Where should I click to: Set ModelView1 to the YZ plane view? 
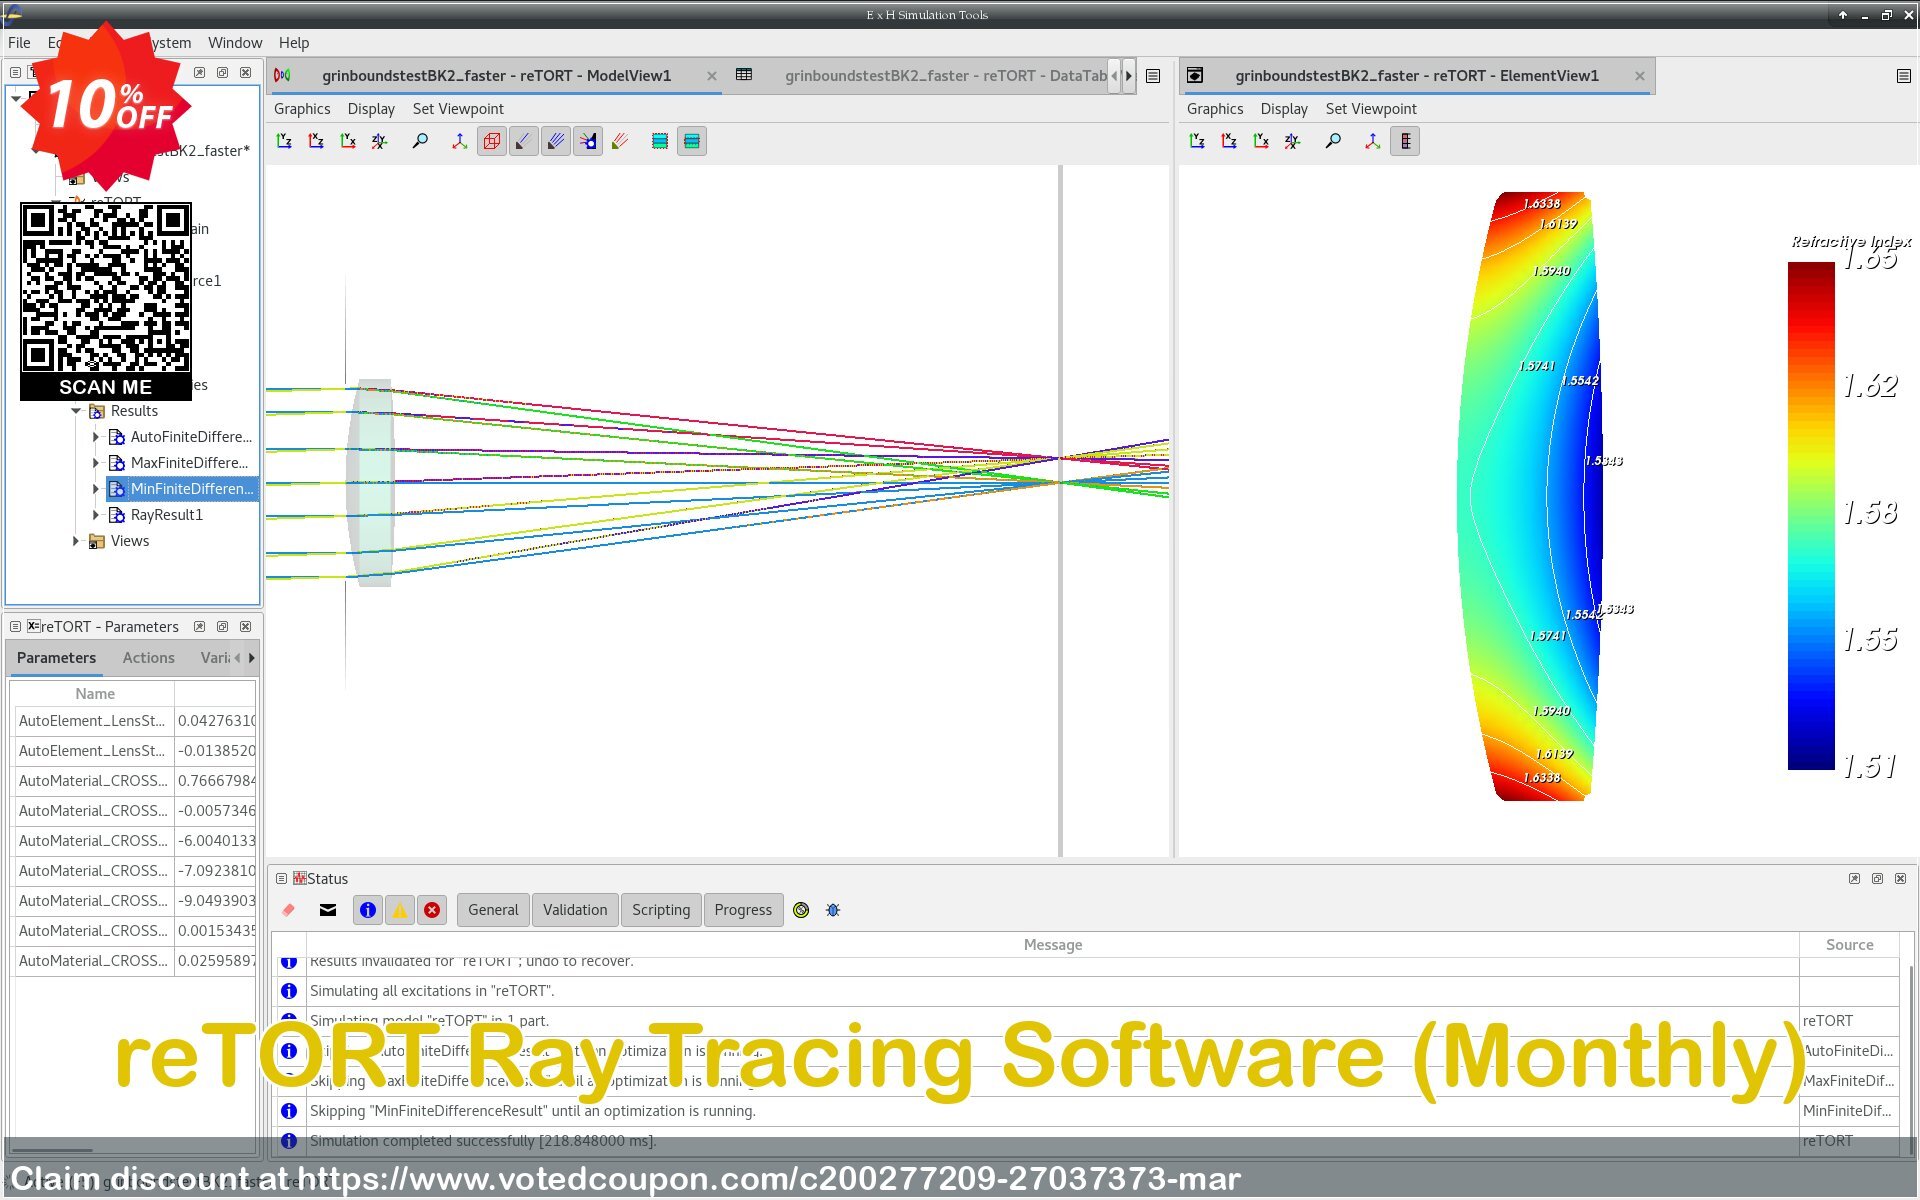pos(284,141)
